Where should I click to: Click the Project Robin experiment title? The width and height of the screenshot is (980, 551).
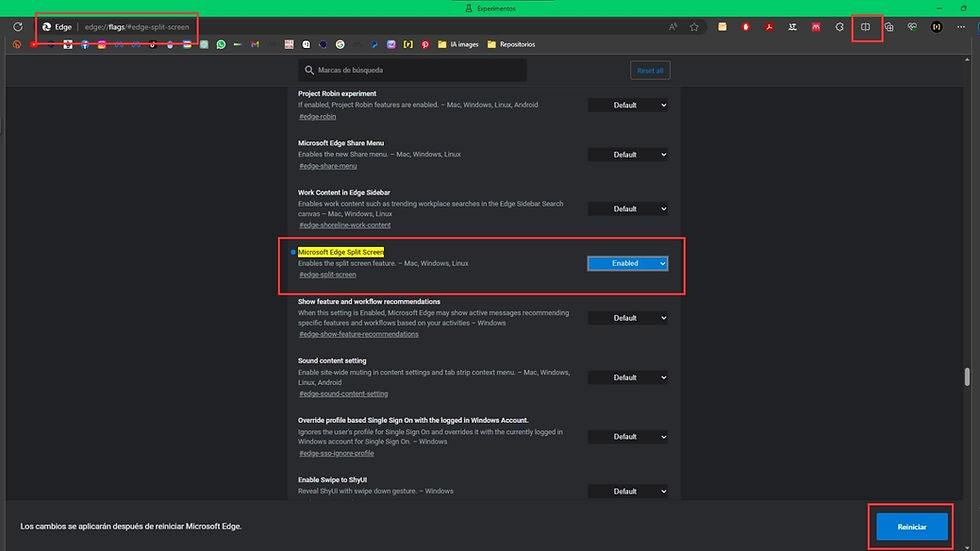(337, 94)
